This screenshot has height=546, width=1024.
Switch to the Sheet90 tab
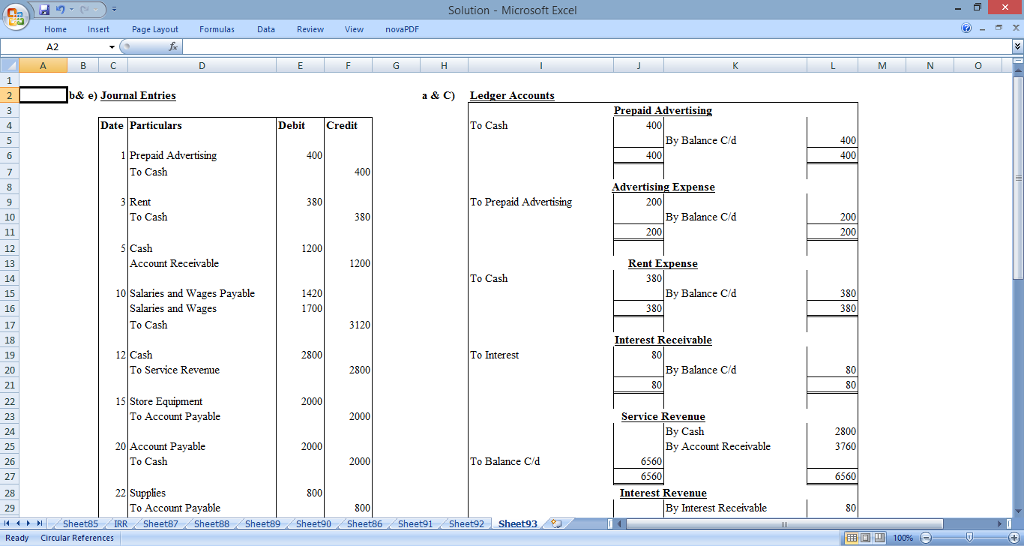pos(313,524)
